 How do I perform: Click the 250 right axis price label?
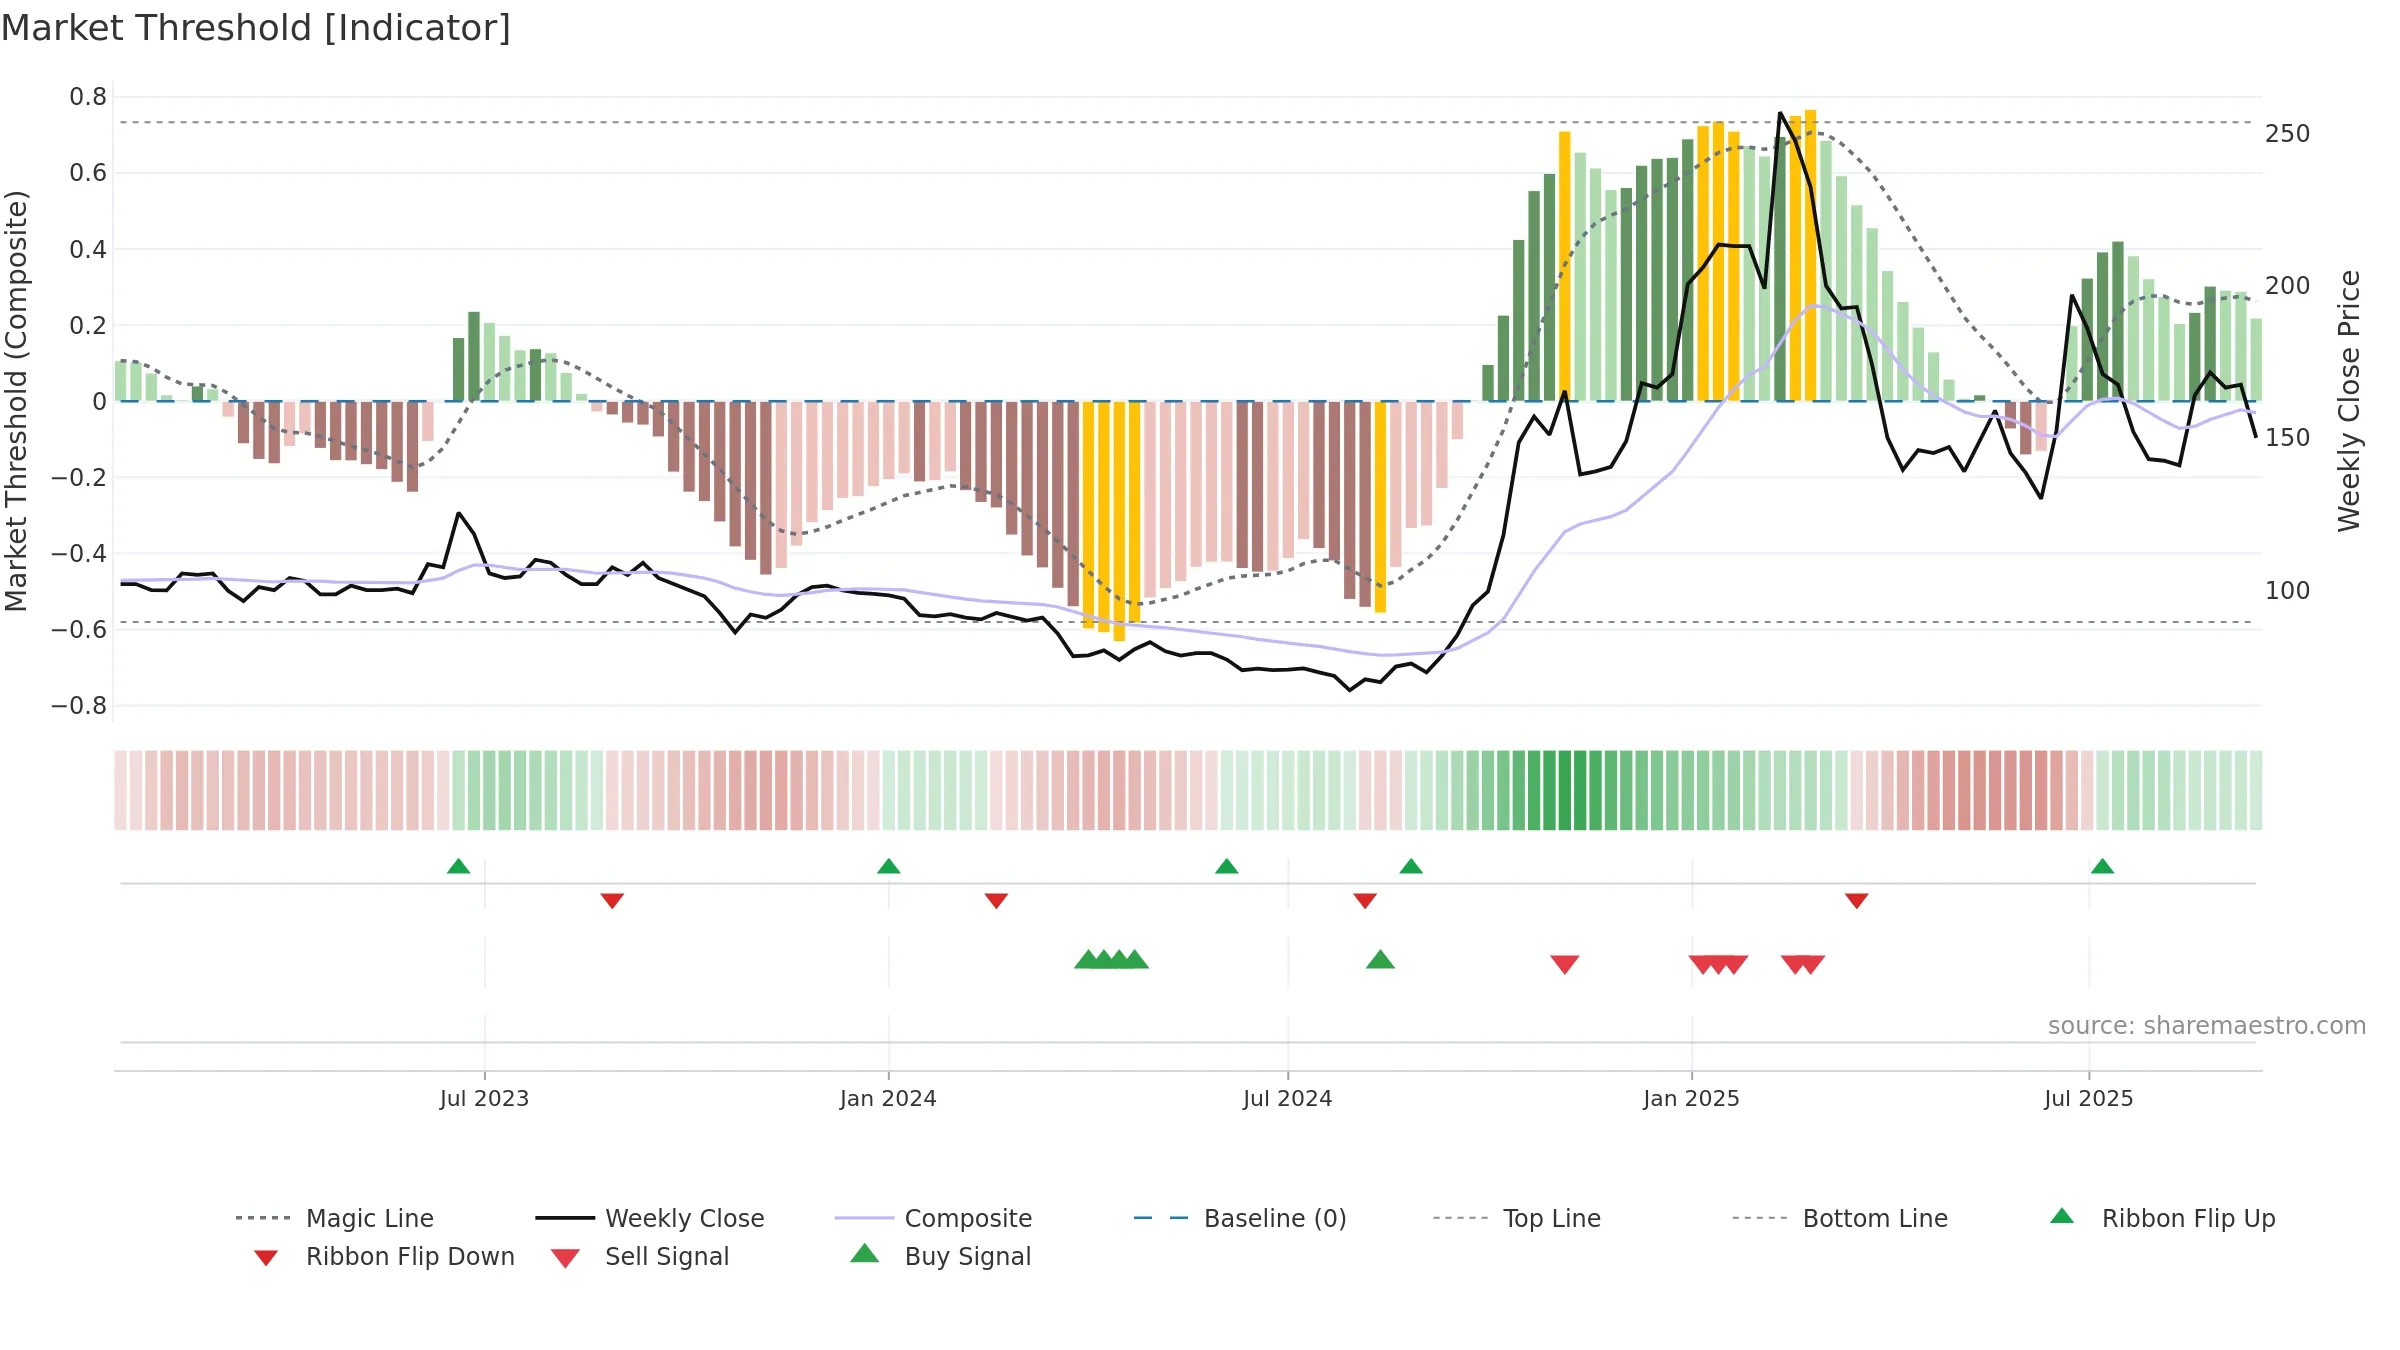[x=2288, y=134]
